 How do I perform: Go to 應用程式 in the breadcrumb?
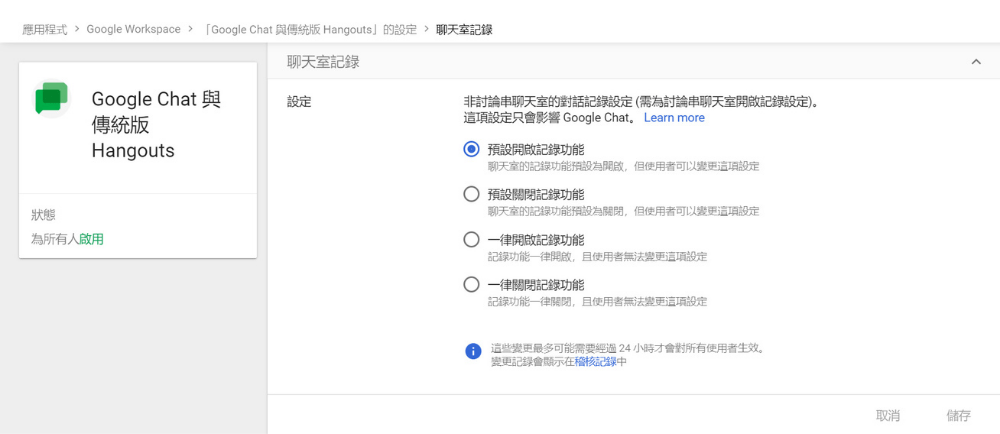click(x=45, y=29)
